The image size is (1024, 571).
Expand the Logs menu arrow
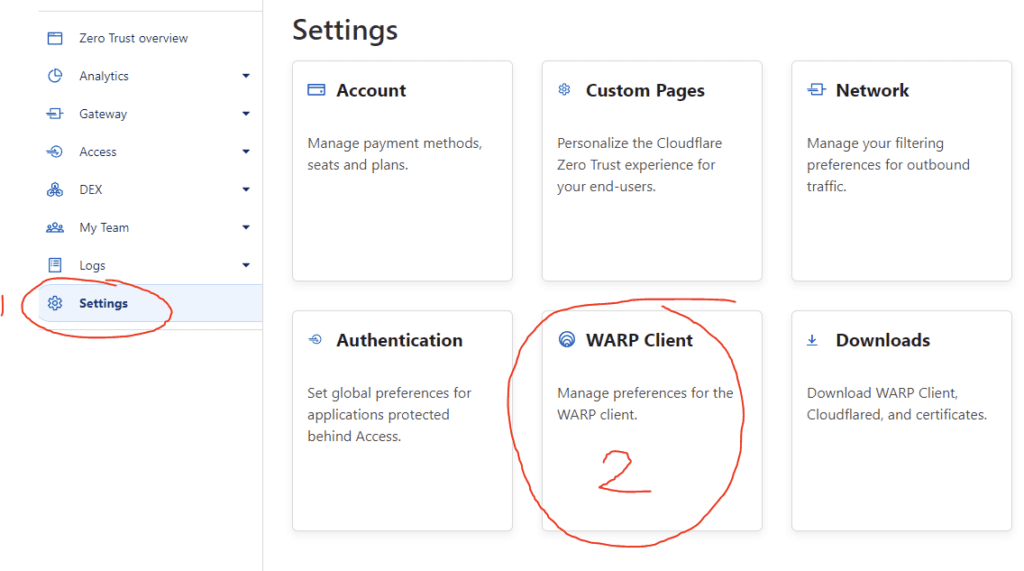[x=246, y=265]
